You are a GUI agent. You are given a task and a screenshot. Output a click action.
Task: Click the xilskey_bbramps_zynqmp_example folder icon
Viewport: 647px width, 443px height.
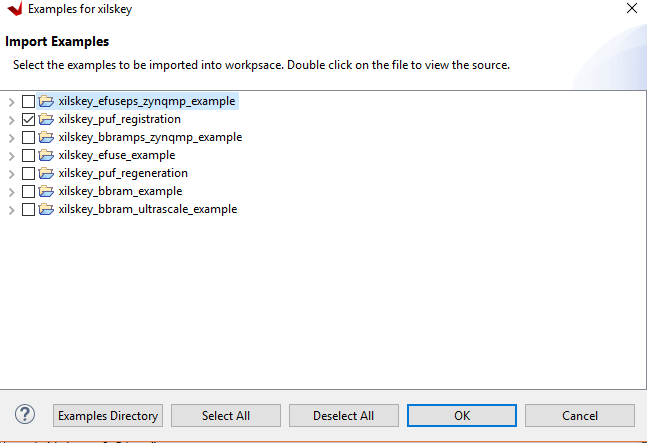point(46,137)
